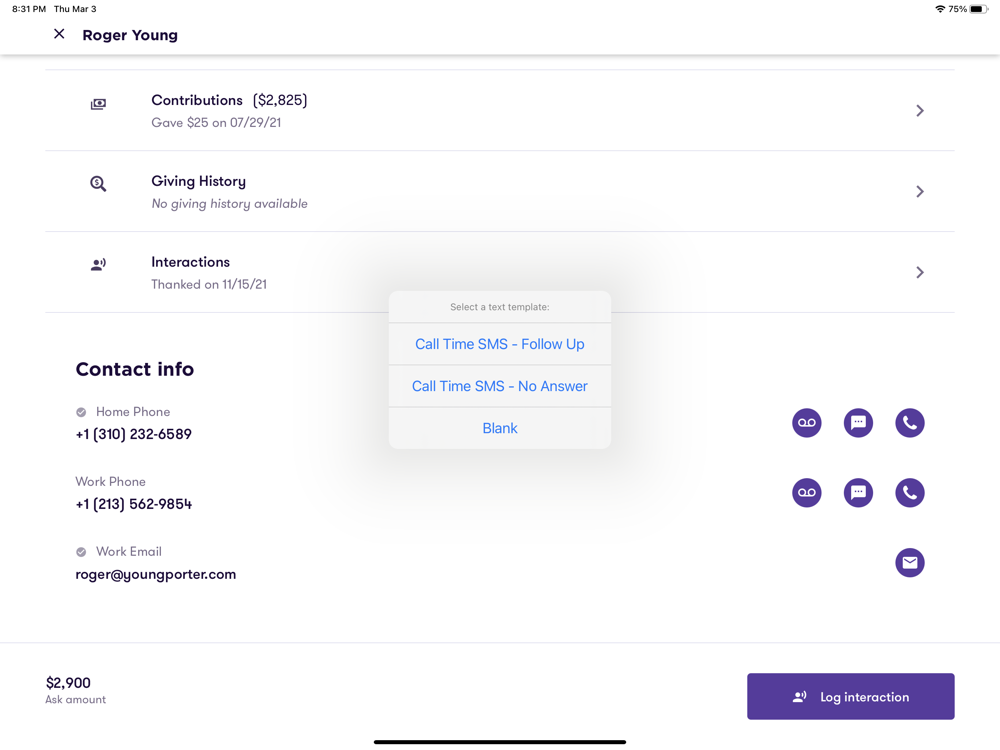Screen dimensions: 1000x750
Task: Call the Home Phone number
Action: [x=910, y=423]
